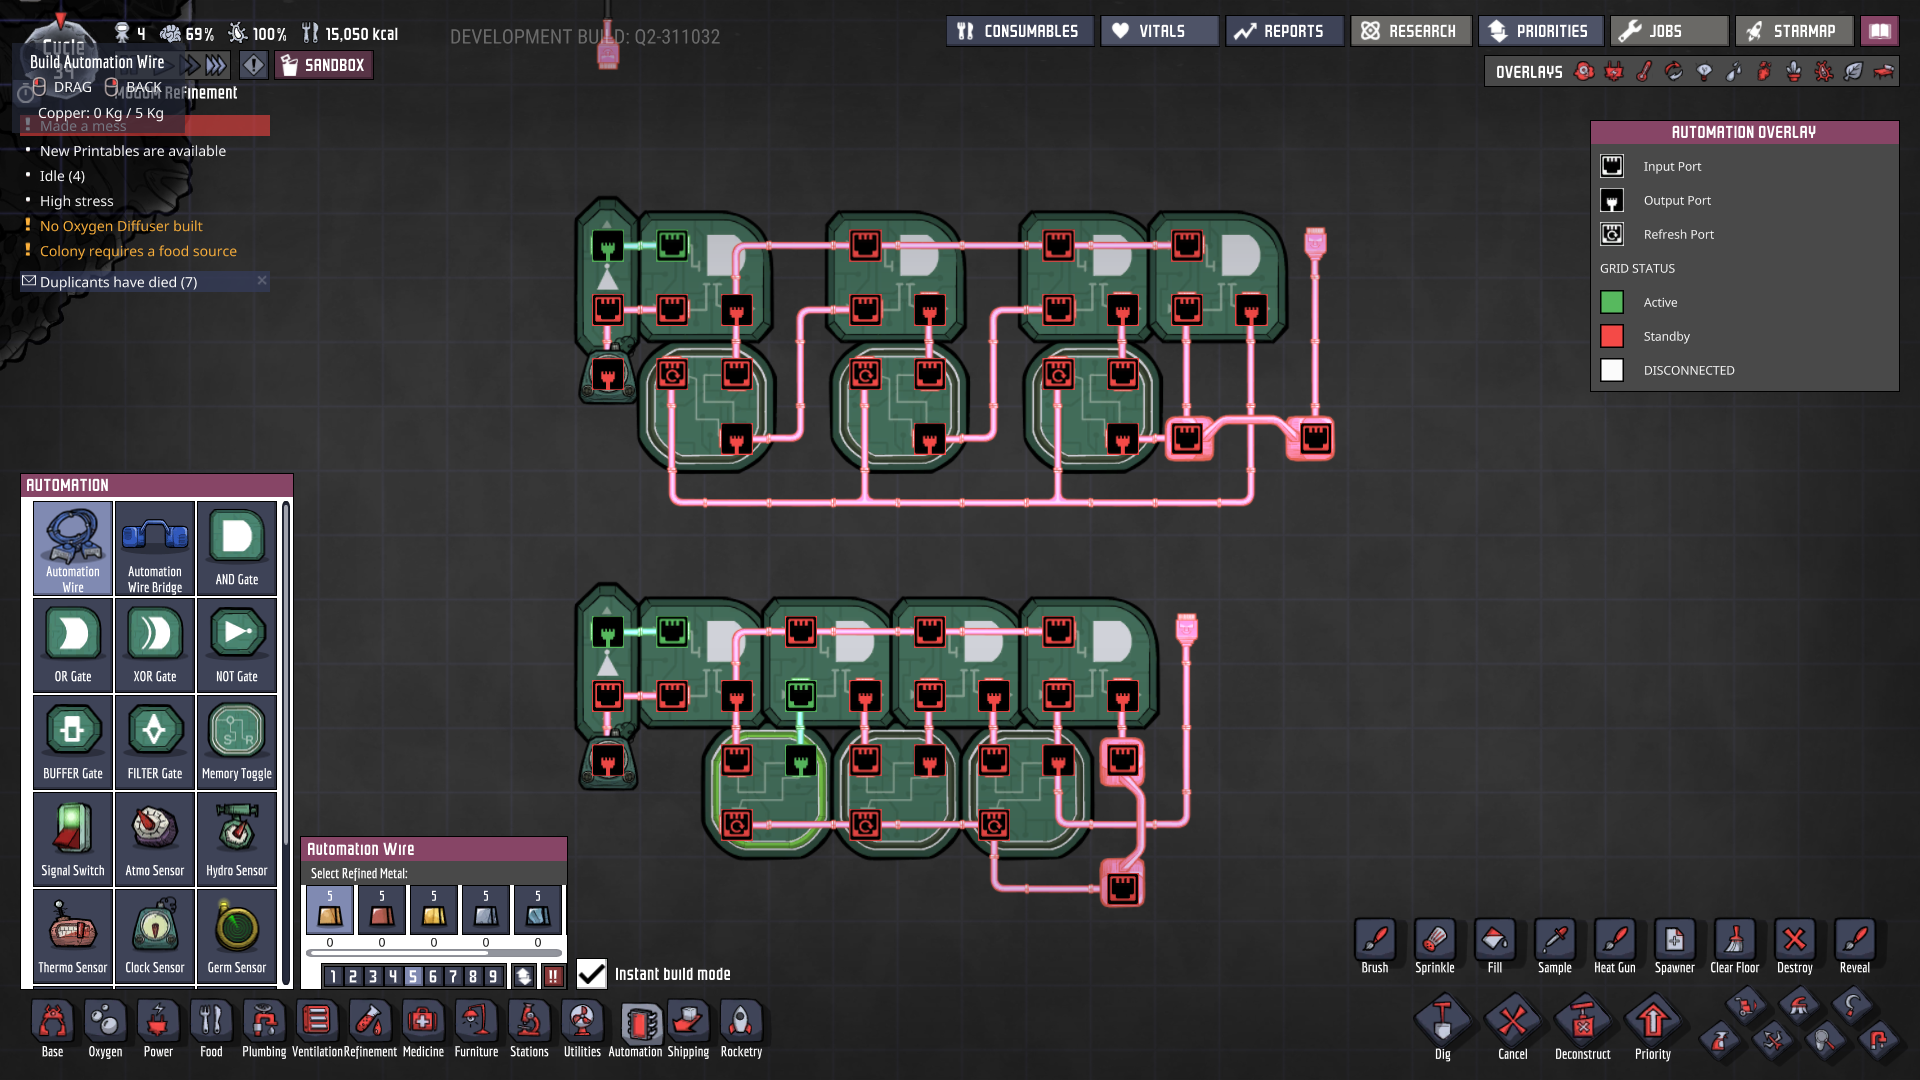This screenshot has width=1920, height=1080.
Task: Select the first refined metal swatch
Action: (x=330, y=910)
